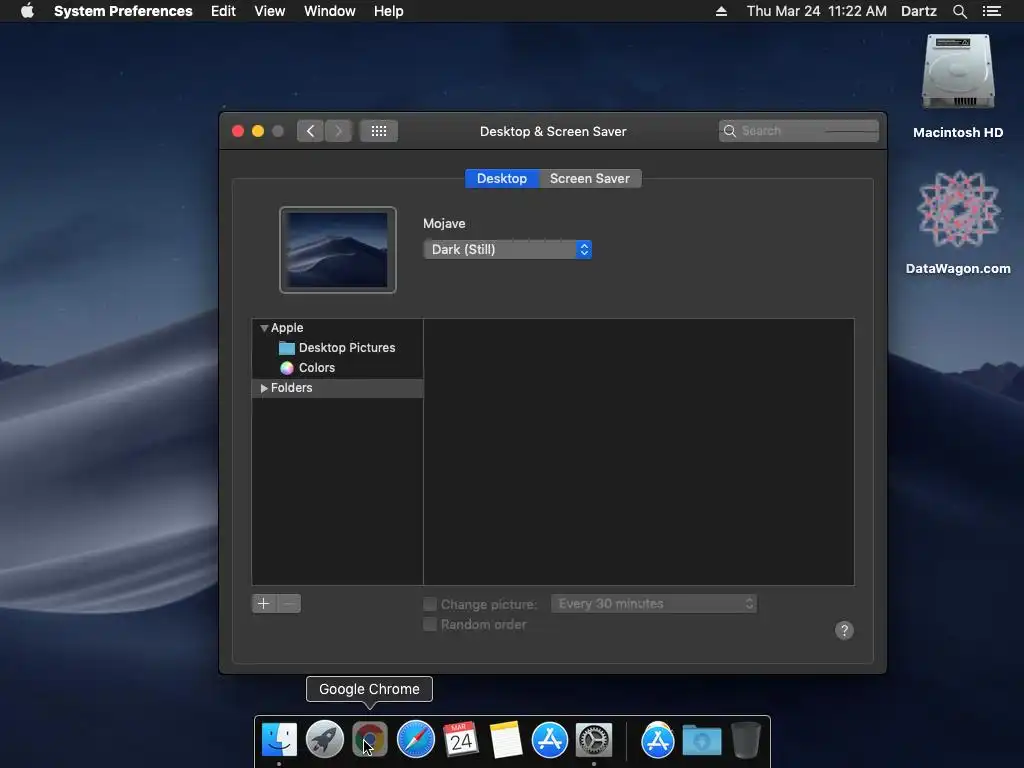
Task: Collapse the Apple disclosure triangle
Action: click(264, 328)
